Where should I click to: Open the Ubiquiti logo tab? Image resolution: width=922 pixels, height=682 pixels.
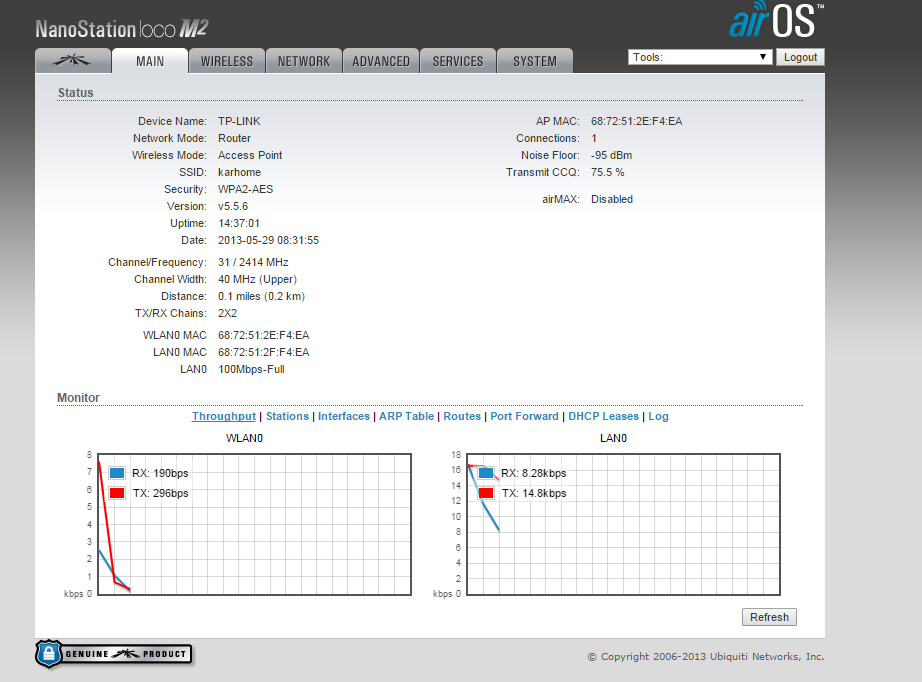[x=73, y=61]
